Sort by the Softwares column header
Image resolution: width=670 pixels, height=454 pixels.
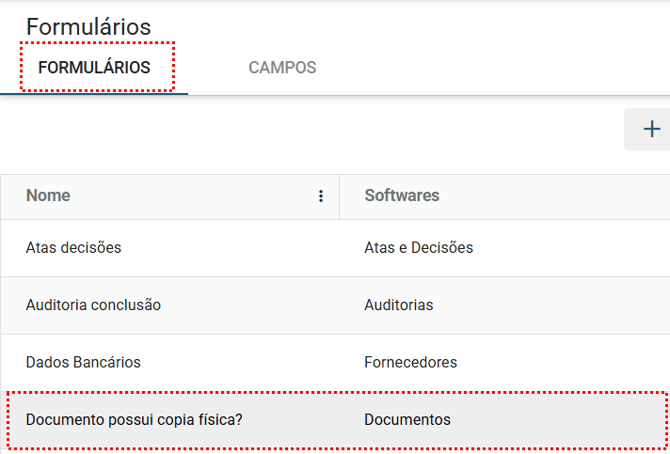click(401, 196)
